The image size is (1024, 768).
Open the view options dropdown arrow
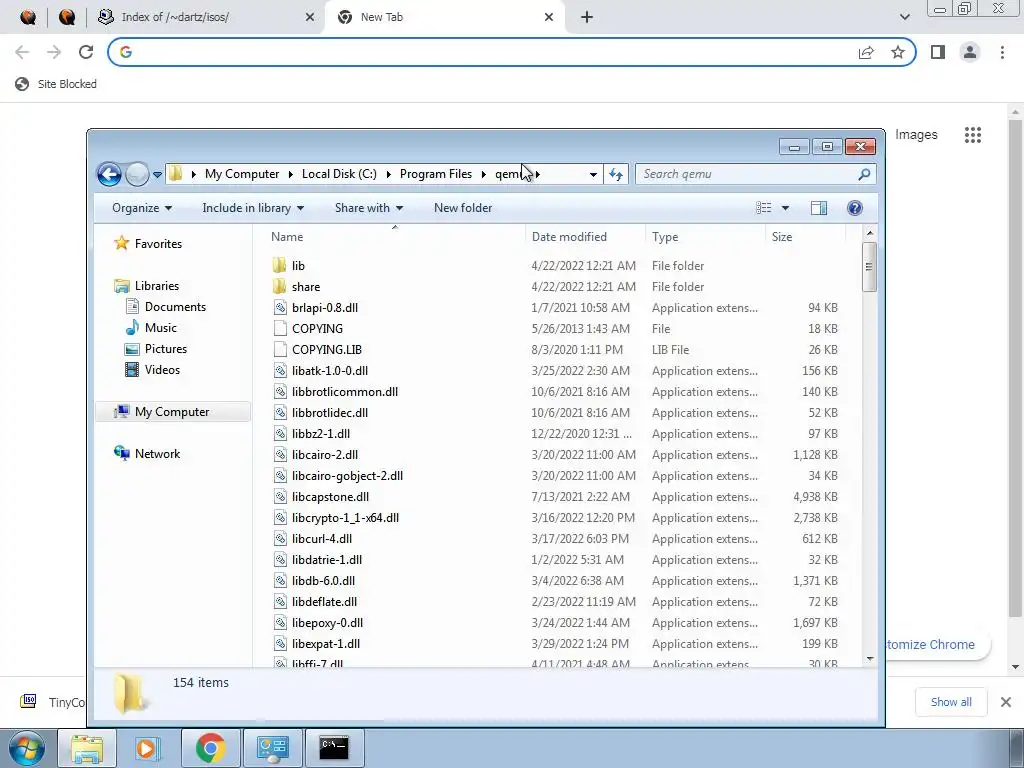point(786,208)
